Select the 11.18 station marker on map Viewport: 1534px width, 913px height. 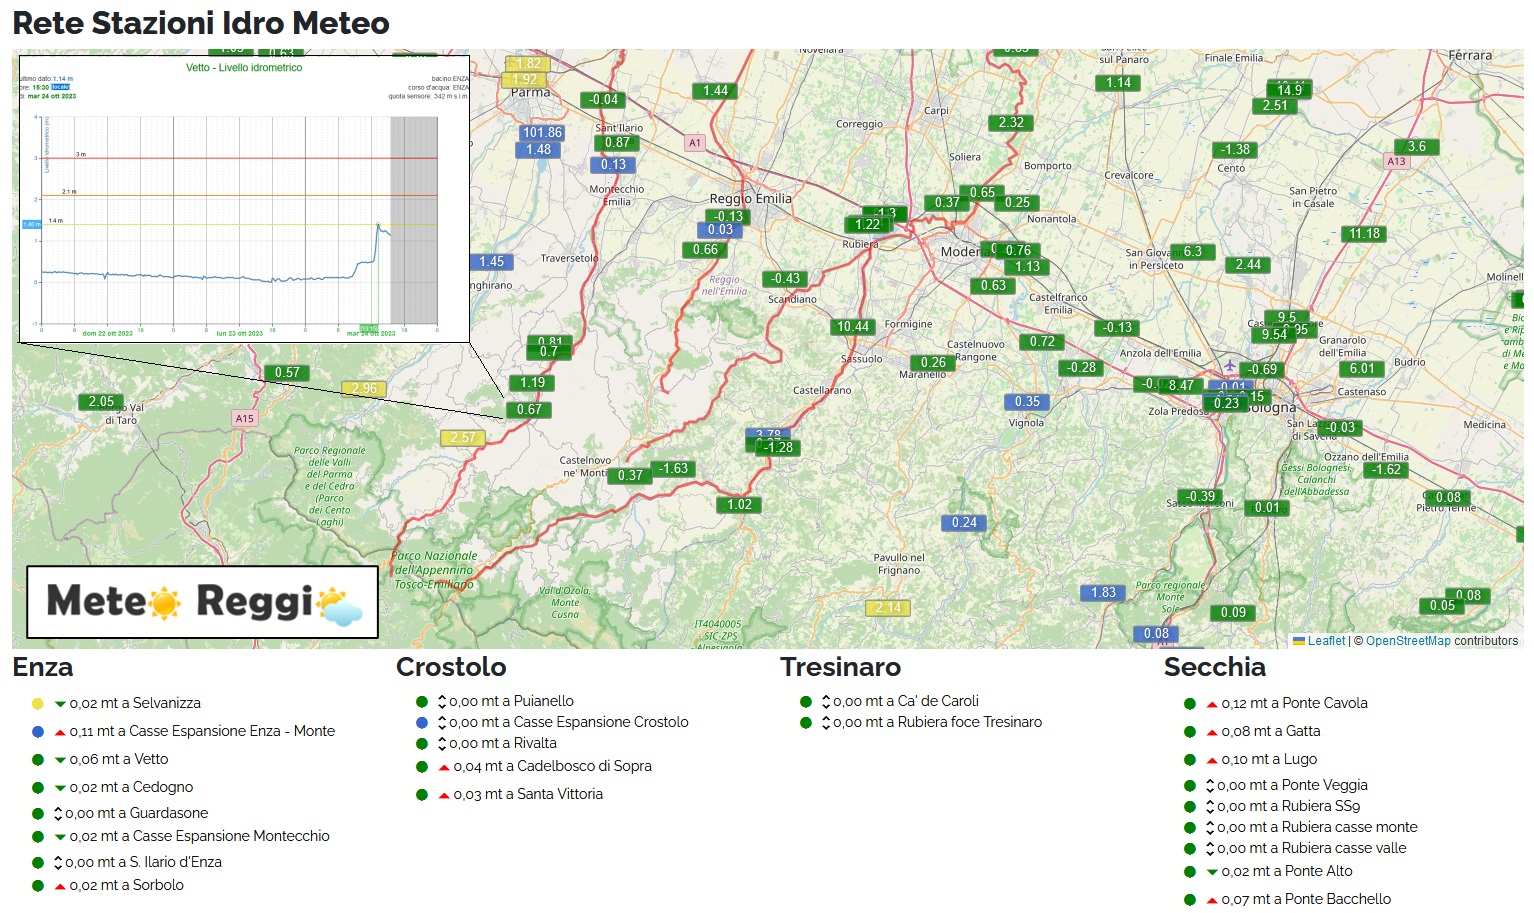point(1364,234)
